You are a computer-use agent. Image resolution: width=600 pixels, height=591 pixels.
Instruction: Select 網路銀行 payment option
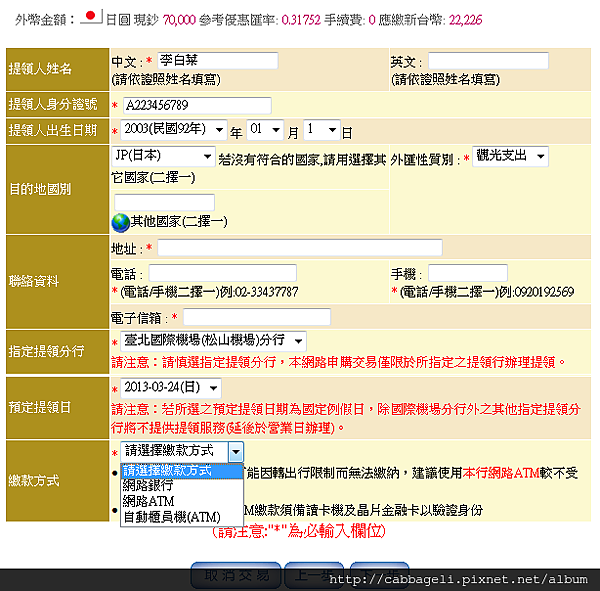click(182, 486)
